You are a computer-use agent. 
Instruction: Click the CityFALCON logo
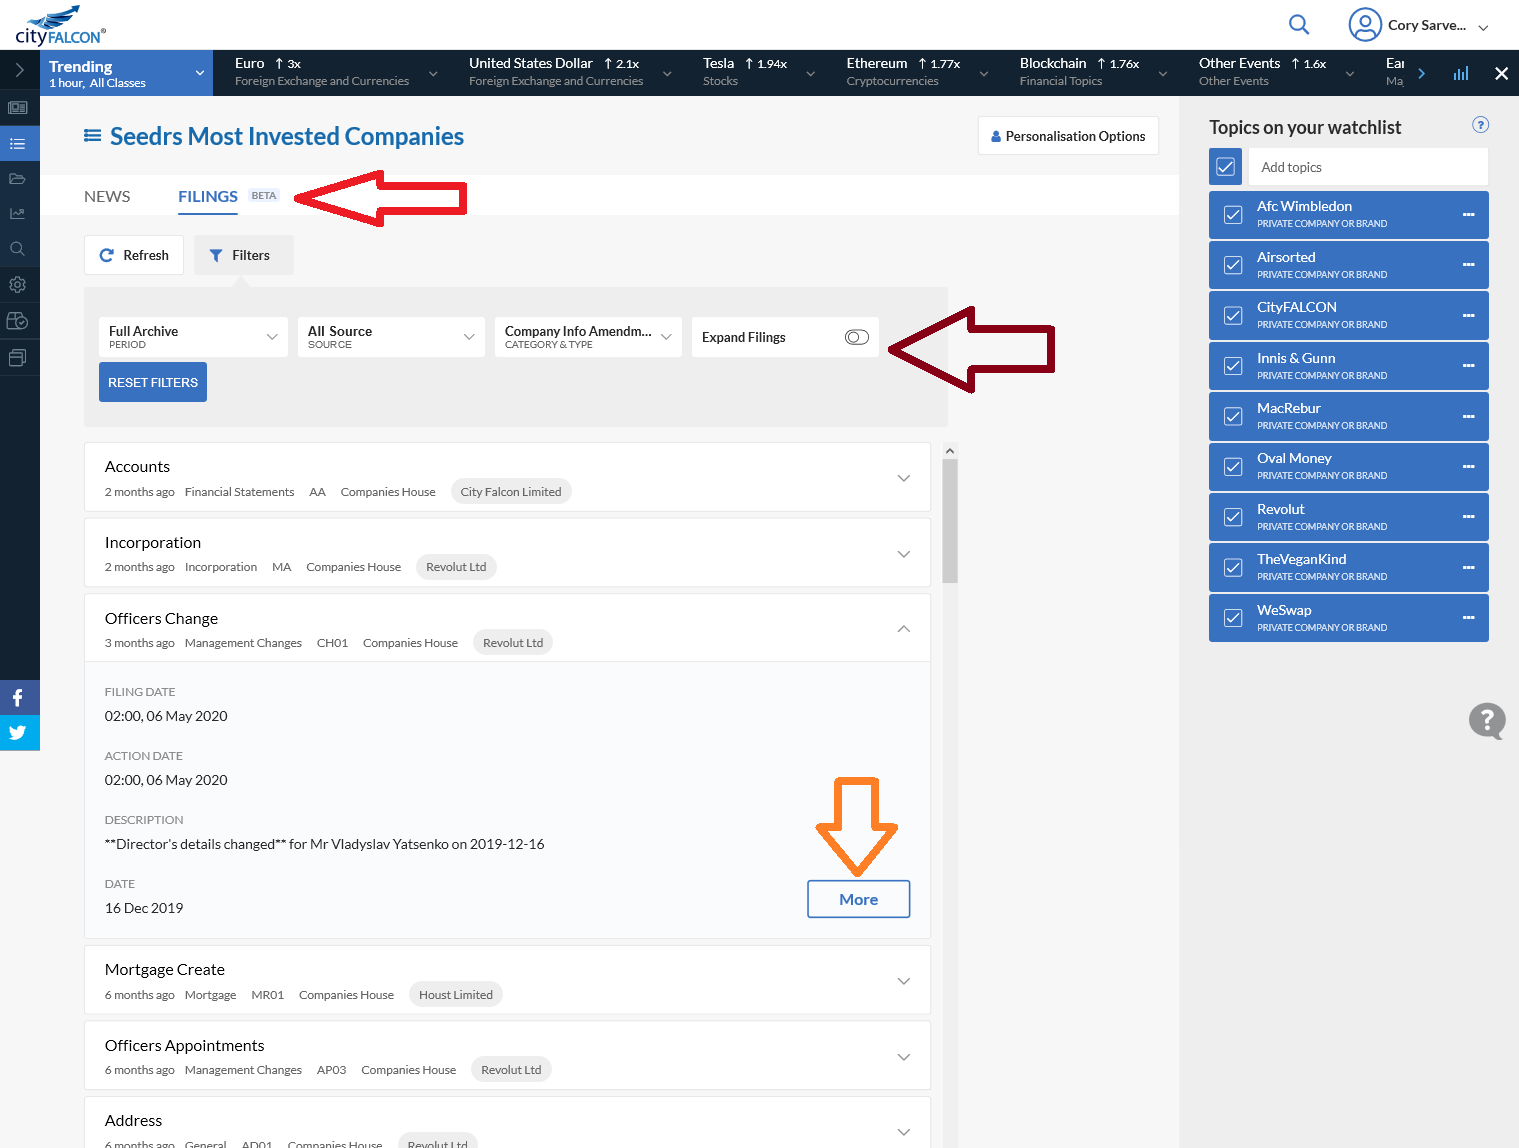coord(60,25)
